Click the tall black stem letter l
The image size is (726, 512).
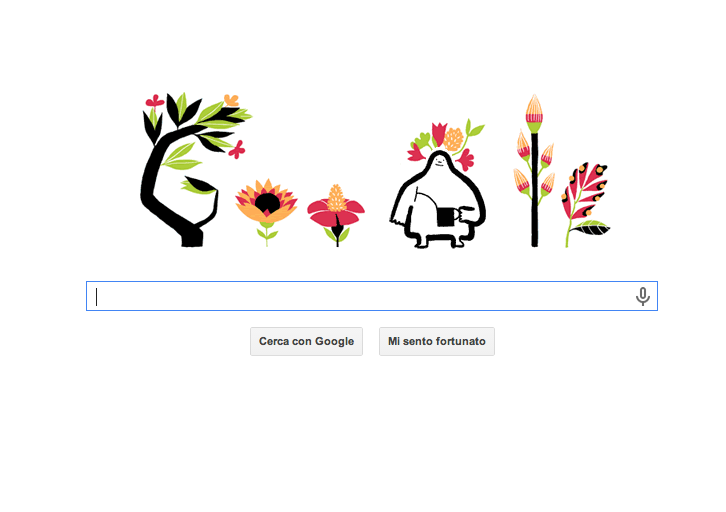(534, 190)
